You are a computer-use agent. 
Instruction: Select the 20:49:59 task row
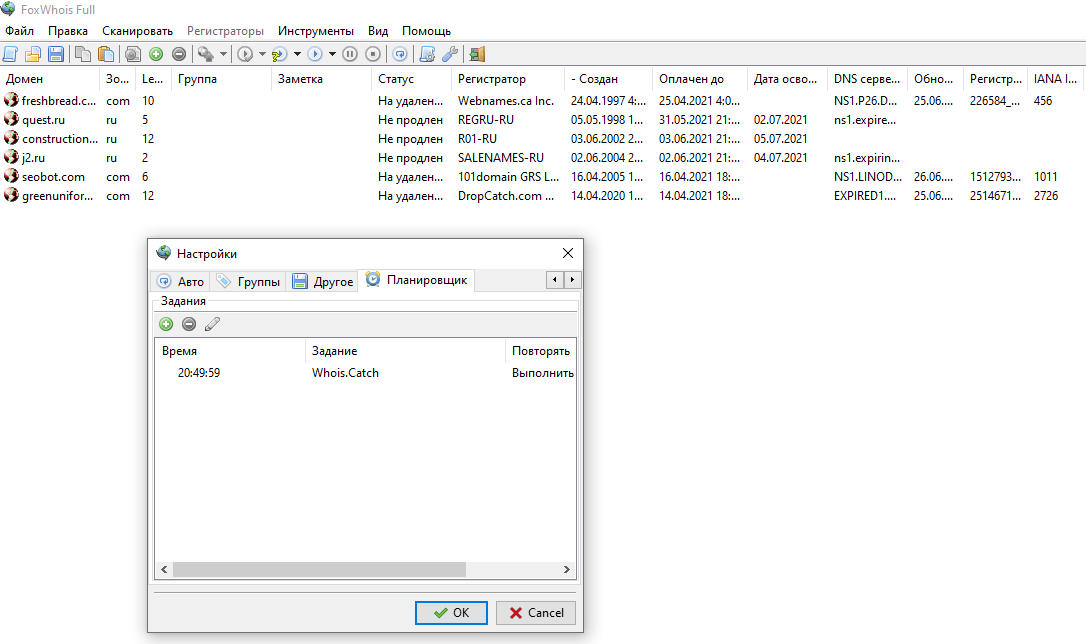pos(365,373)
